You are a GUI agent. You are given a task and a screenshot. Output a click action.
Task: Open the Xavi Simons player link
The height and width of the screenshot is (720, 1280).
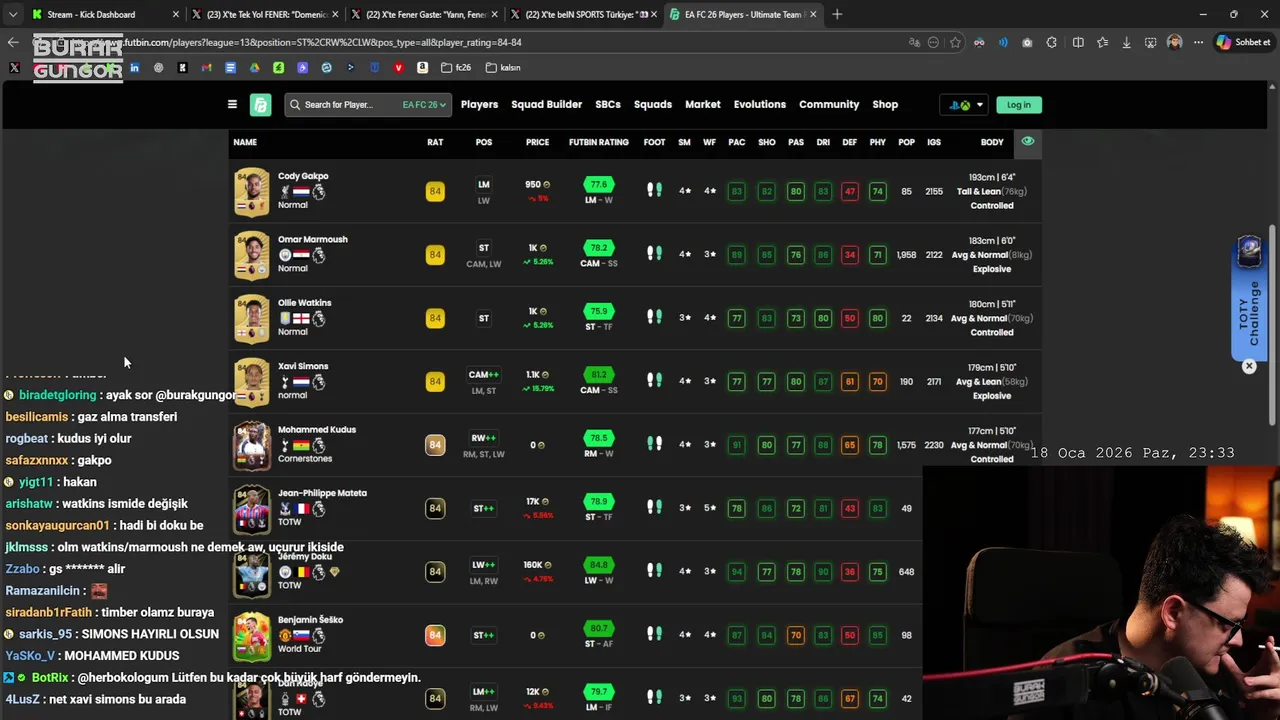[x=303, y=366]
